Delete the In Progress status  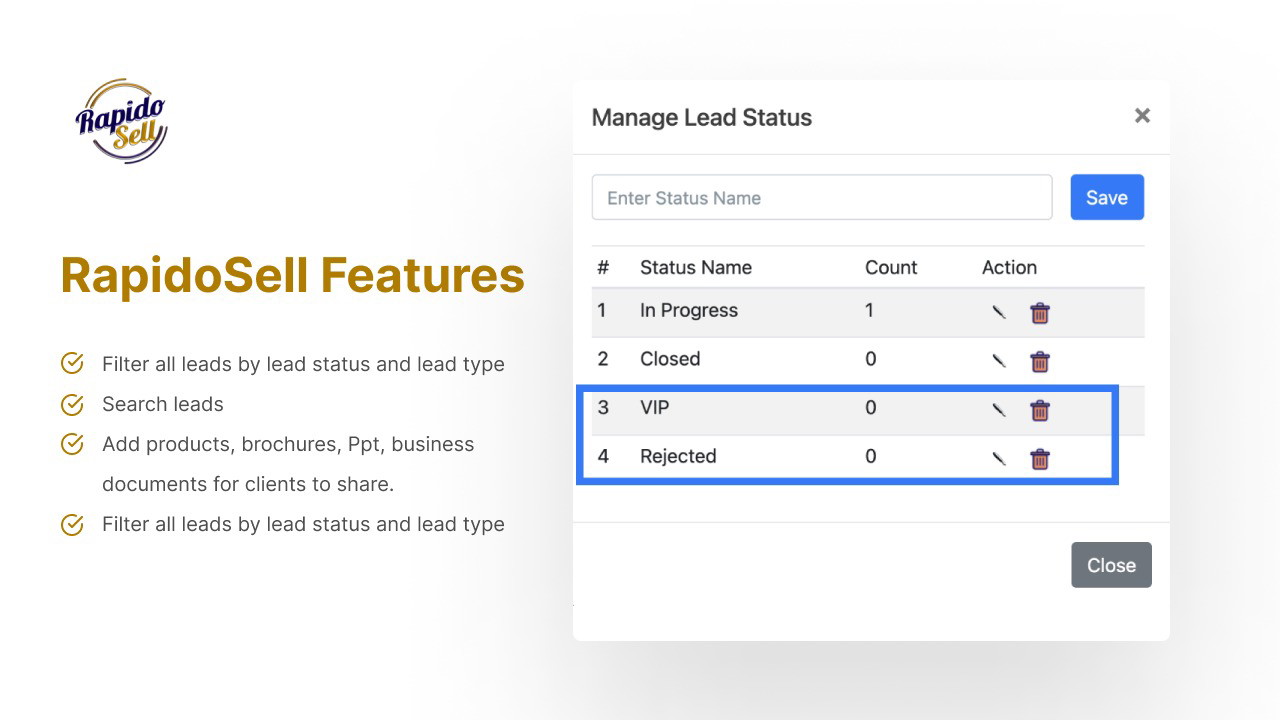pyautogui.click(x=1040, y=312)
